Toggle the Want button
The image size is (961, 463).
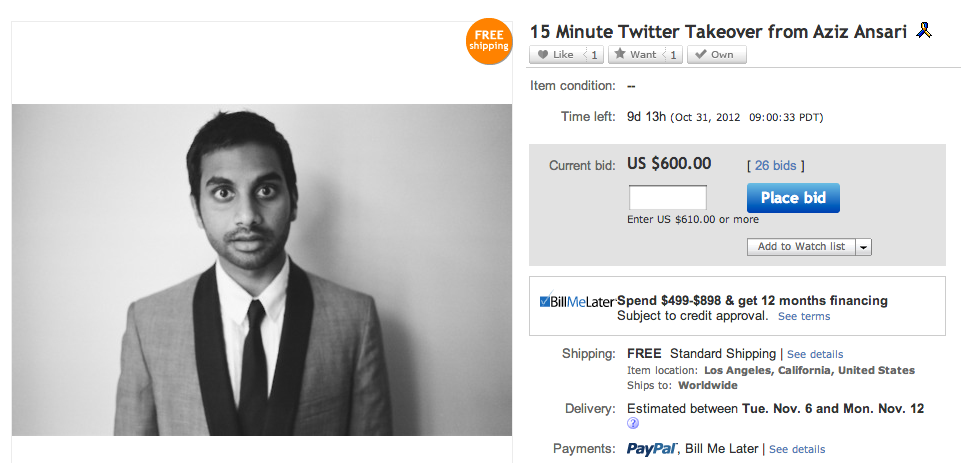pos(645,55)
